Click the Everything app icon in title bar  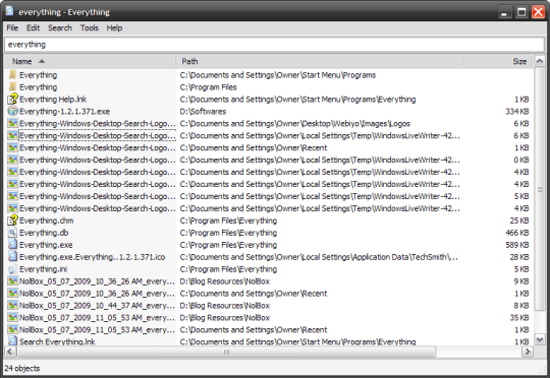(9, 12)
